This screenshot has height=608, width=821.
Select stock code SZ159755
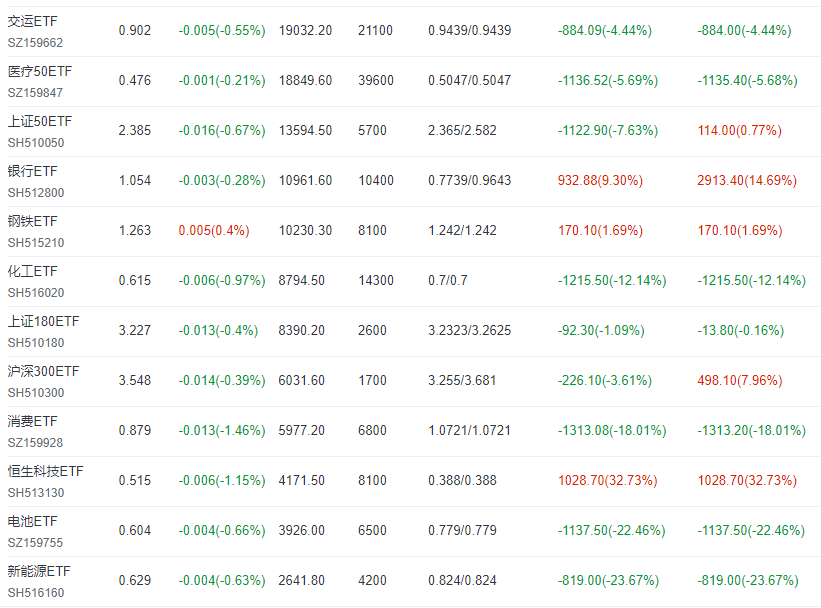(x=35, y=543)
